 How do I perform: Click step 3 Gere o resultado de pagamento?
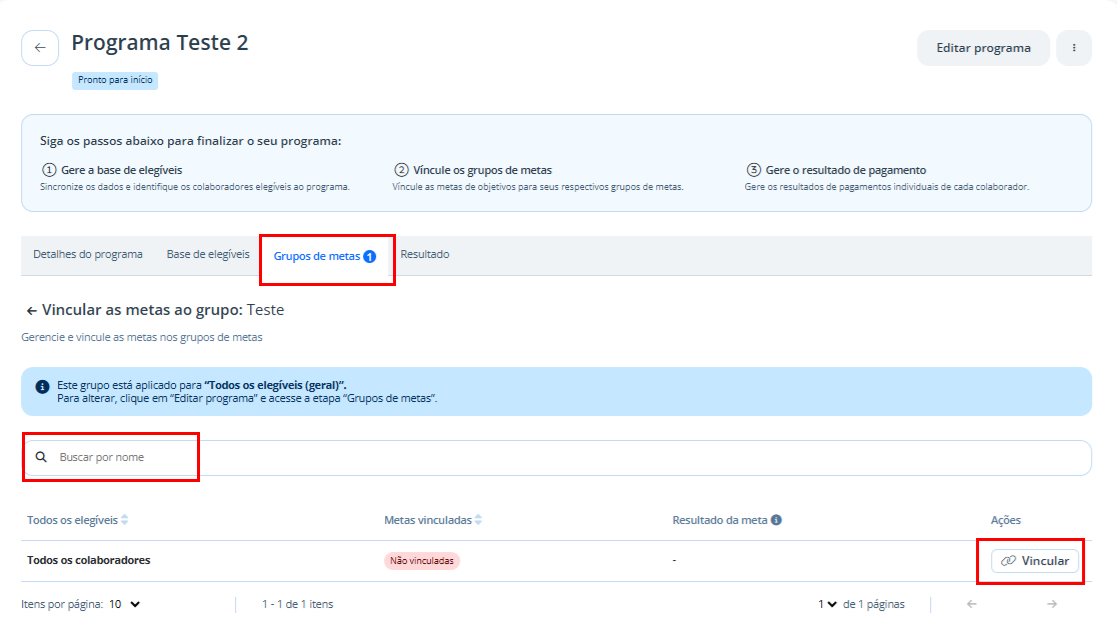click(836, 170)
